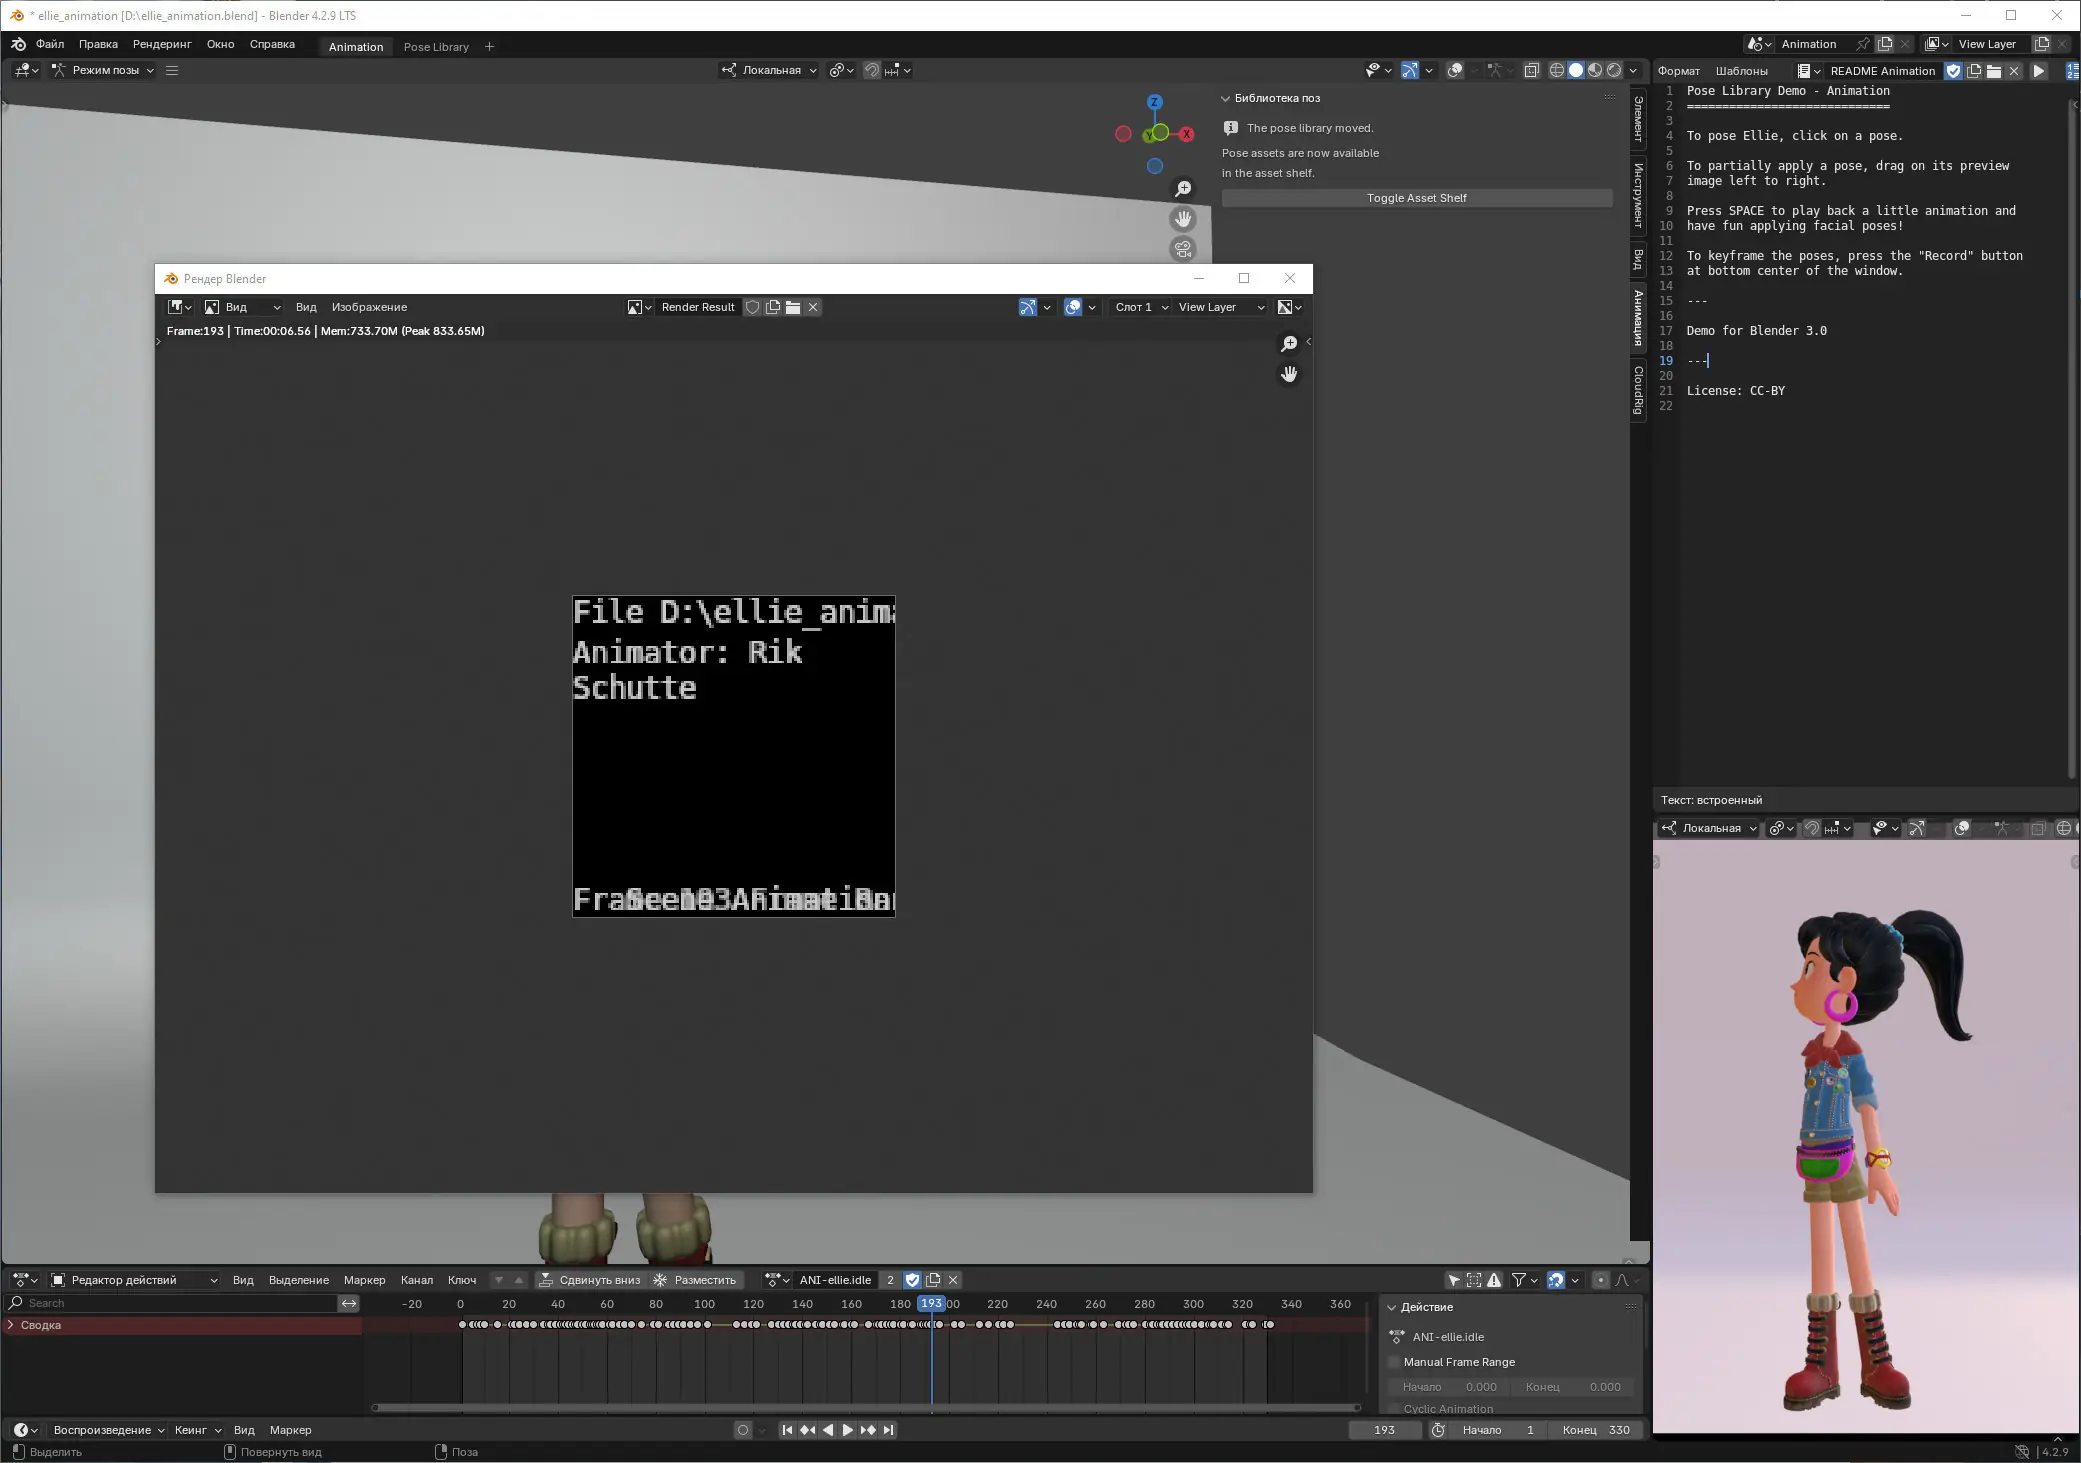Viewport: 2081px width, 1463px height.
Task: Toggle only show selected arrow in action editor
Action: [1454, 1280]
